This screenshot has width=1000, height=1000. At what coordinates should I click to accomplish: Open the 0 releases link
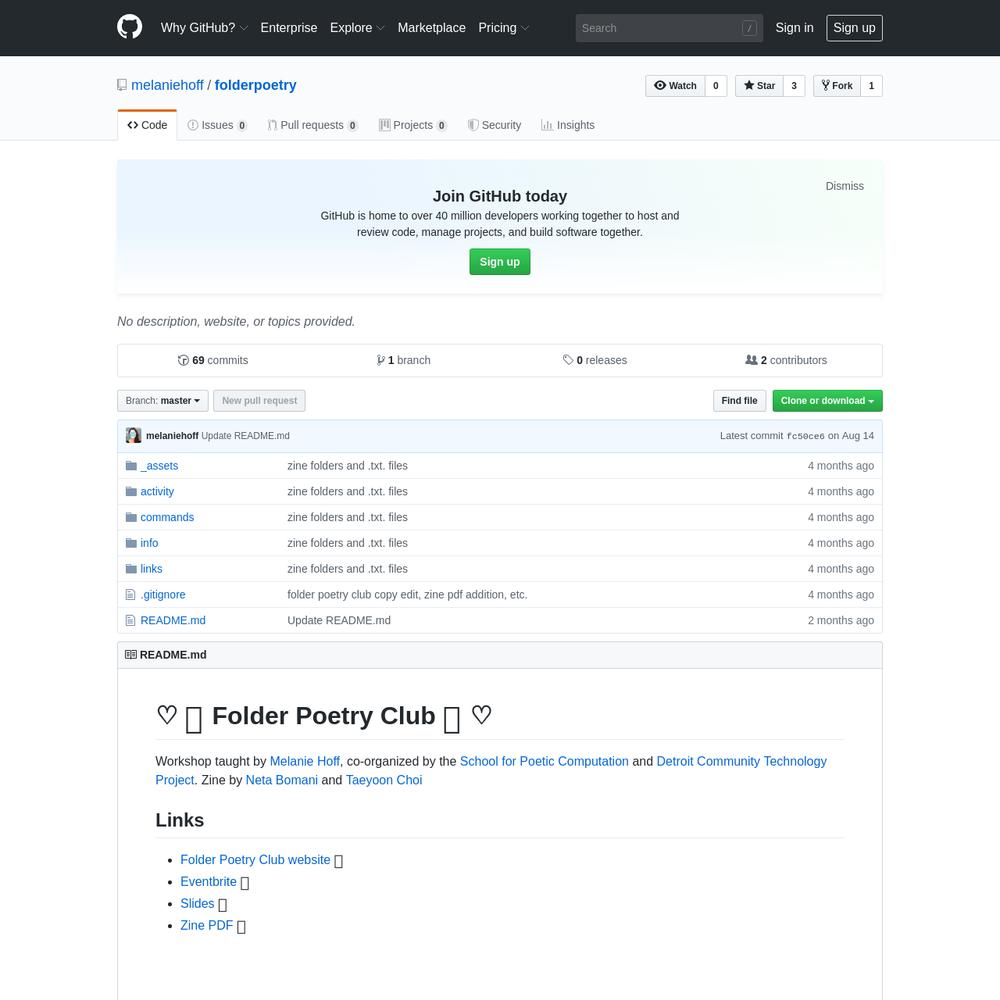(594, 360)
